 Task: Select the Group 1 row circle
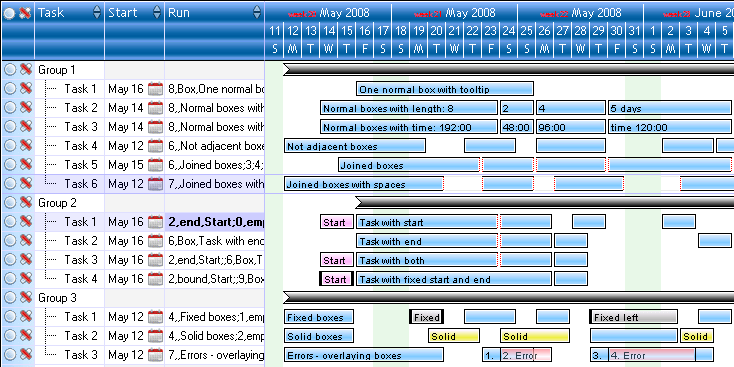[x=9, y=70]
